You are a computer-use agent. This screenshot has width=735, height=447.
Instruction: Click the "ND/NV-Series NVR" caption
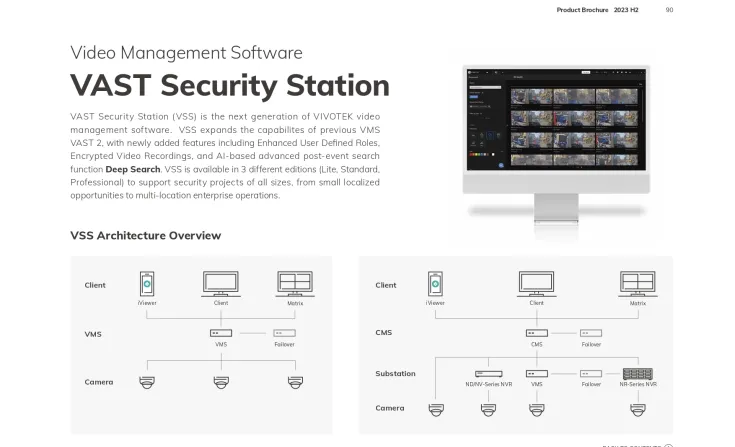tap(488, 384)
